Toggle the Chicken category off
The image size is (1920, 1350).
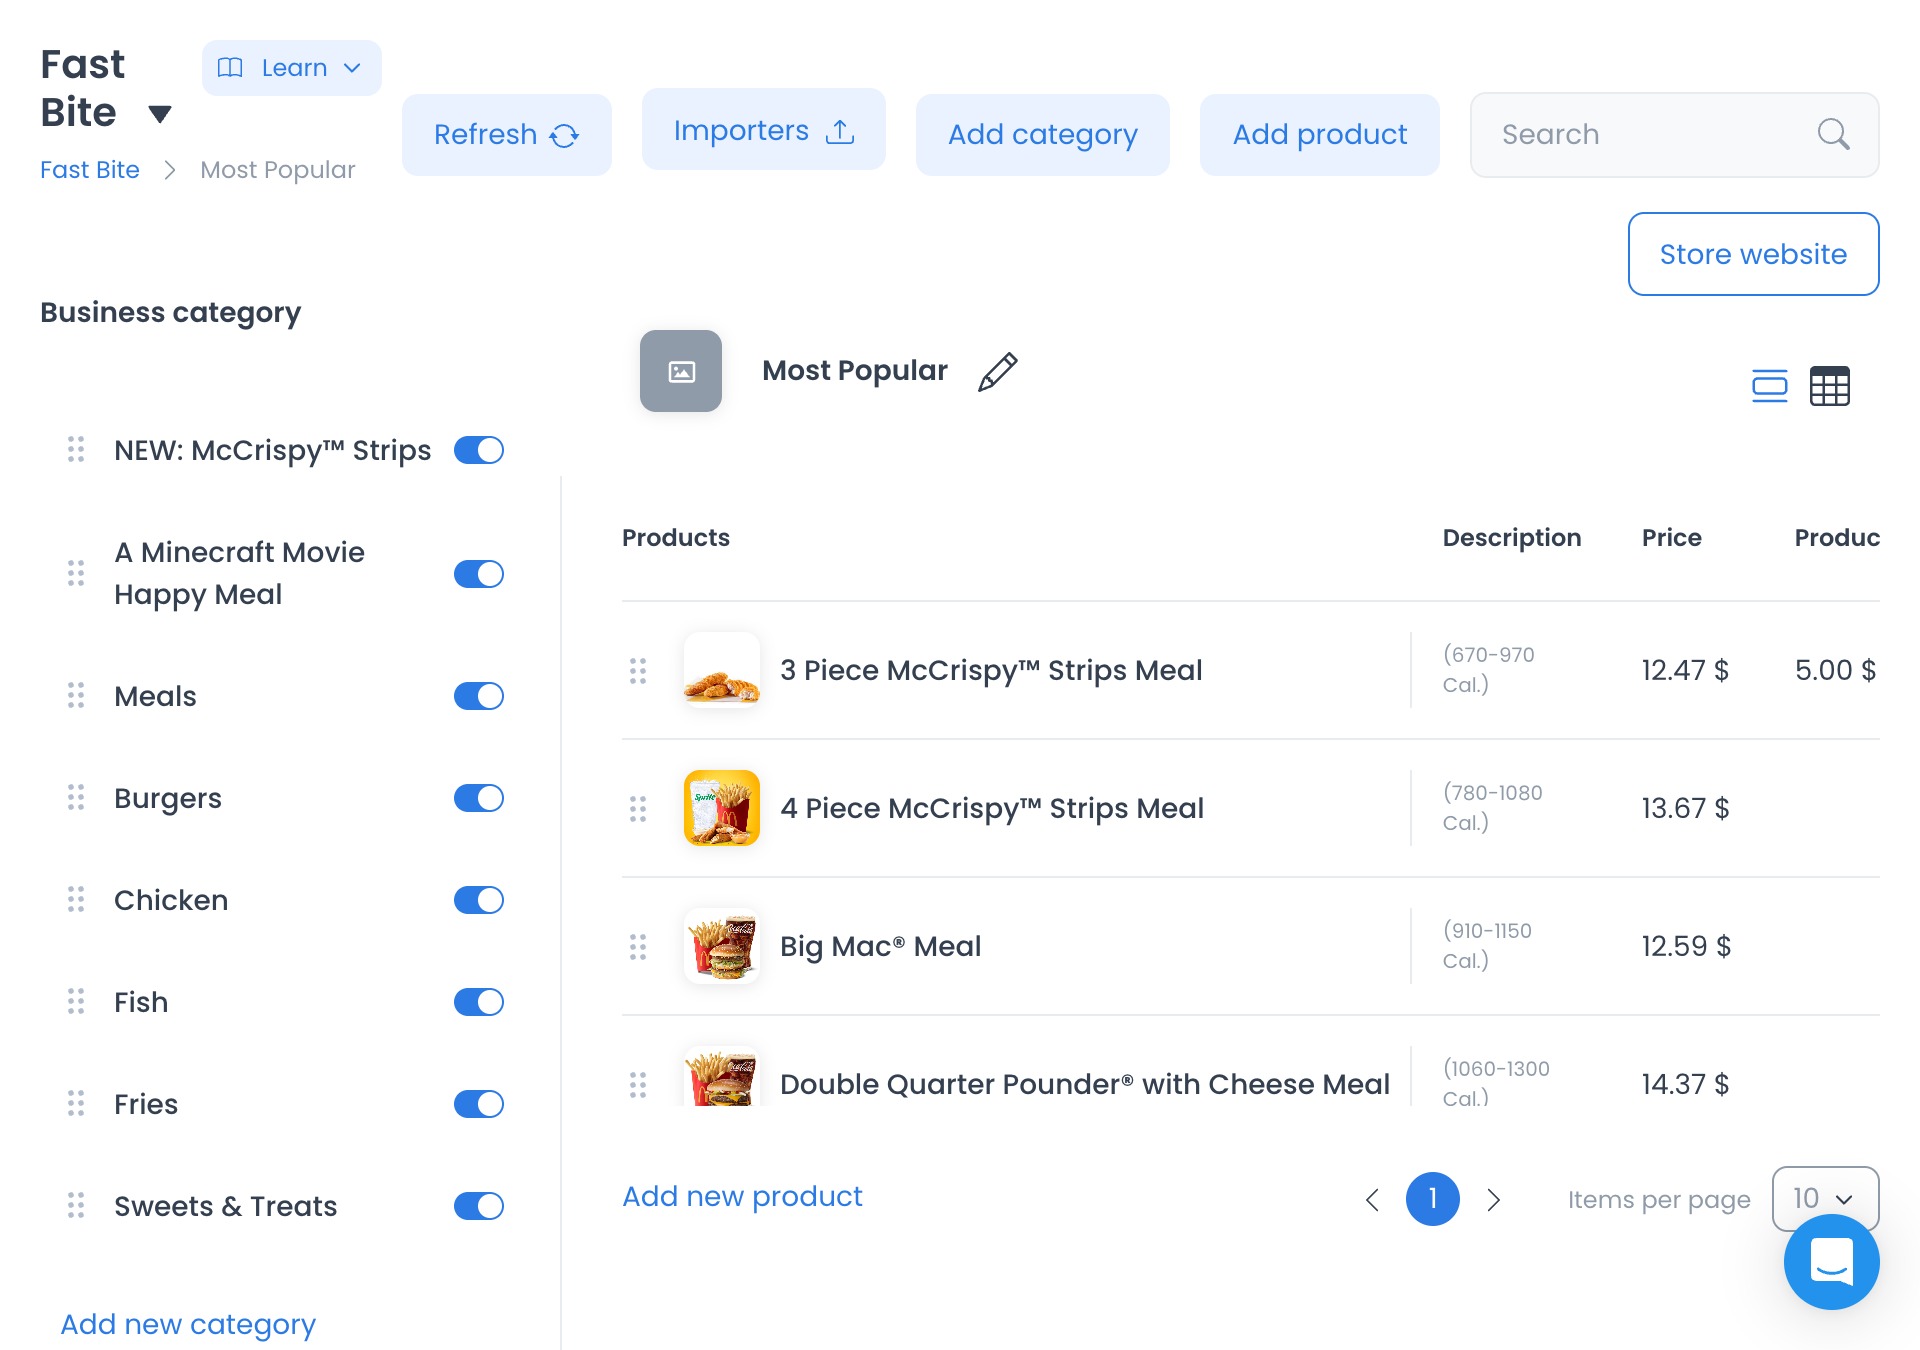click(478, 900)
